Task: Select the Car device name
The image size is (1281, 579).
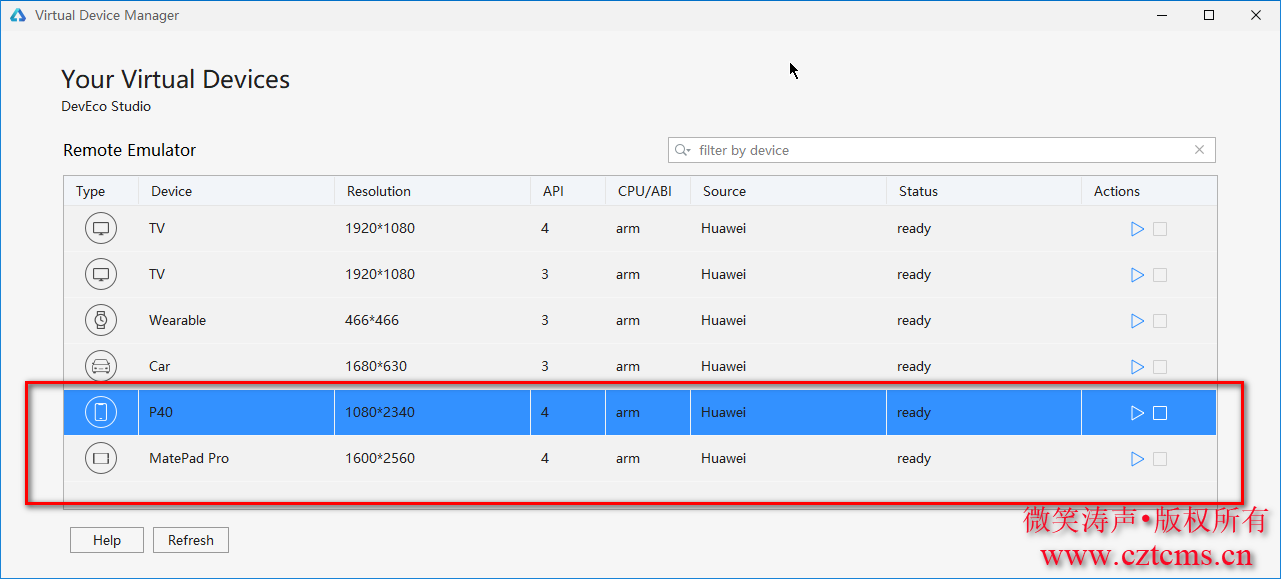Action: pyautogui.click(x=160, y=366)
